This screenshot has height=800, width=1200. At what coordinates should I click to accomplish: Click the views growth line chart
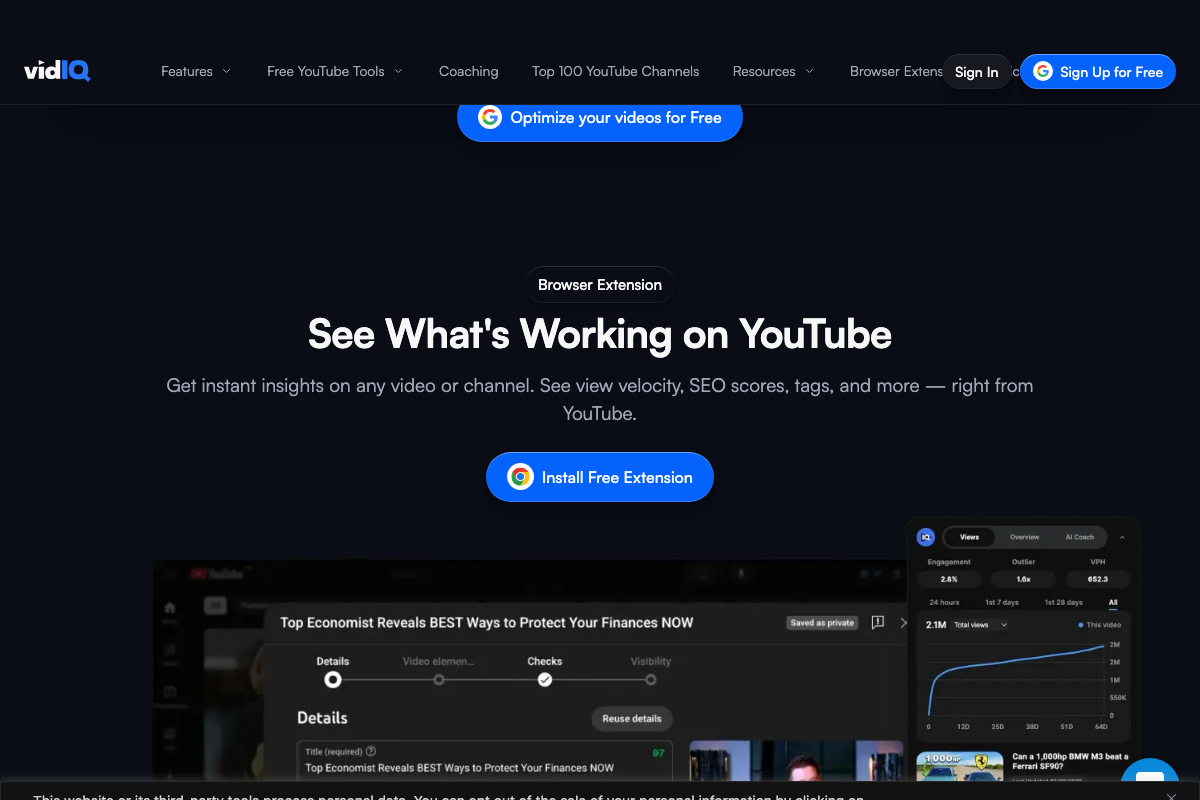[x=1016, y=680]
